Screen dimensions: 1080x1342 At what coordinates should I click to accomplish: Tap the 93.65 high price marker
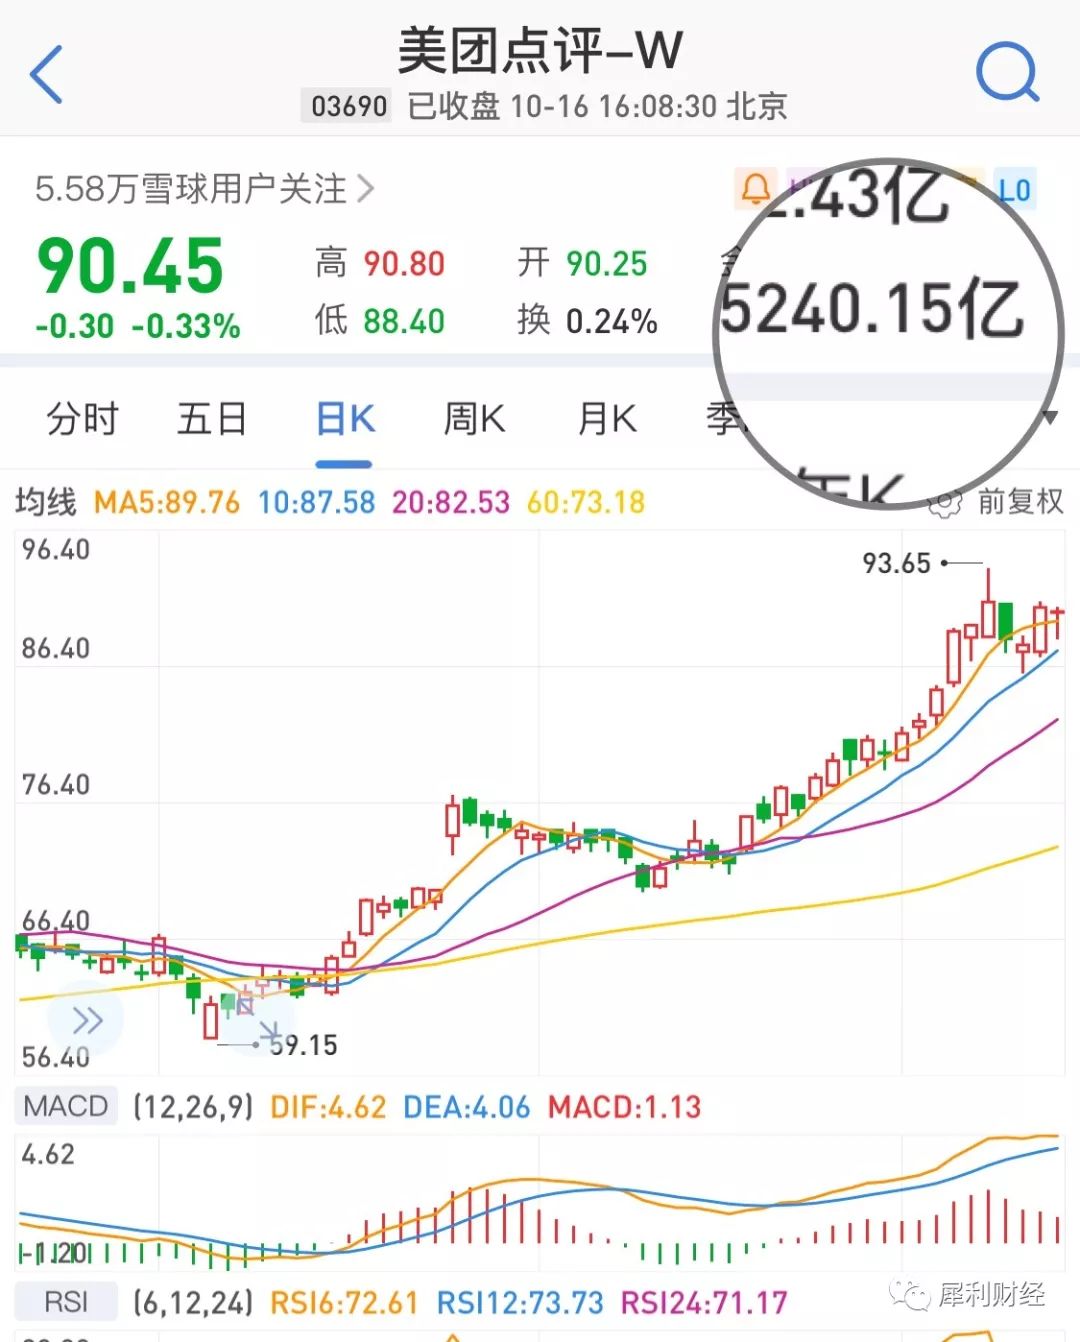[x=897, y=564]
